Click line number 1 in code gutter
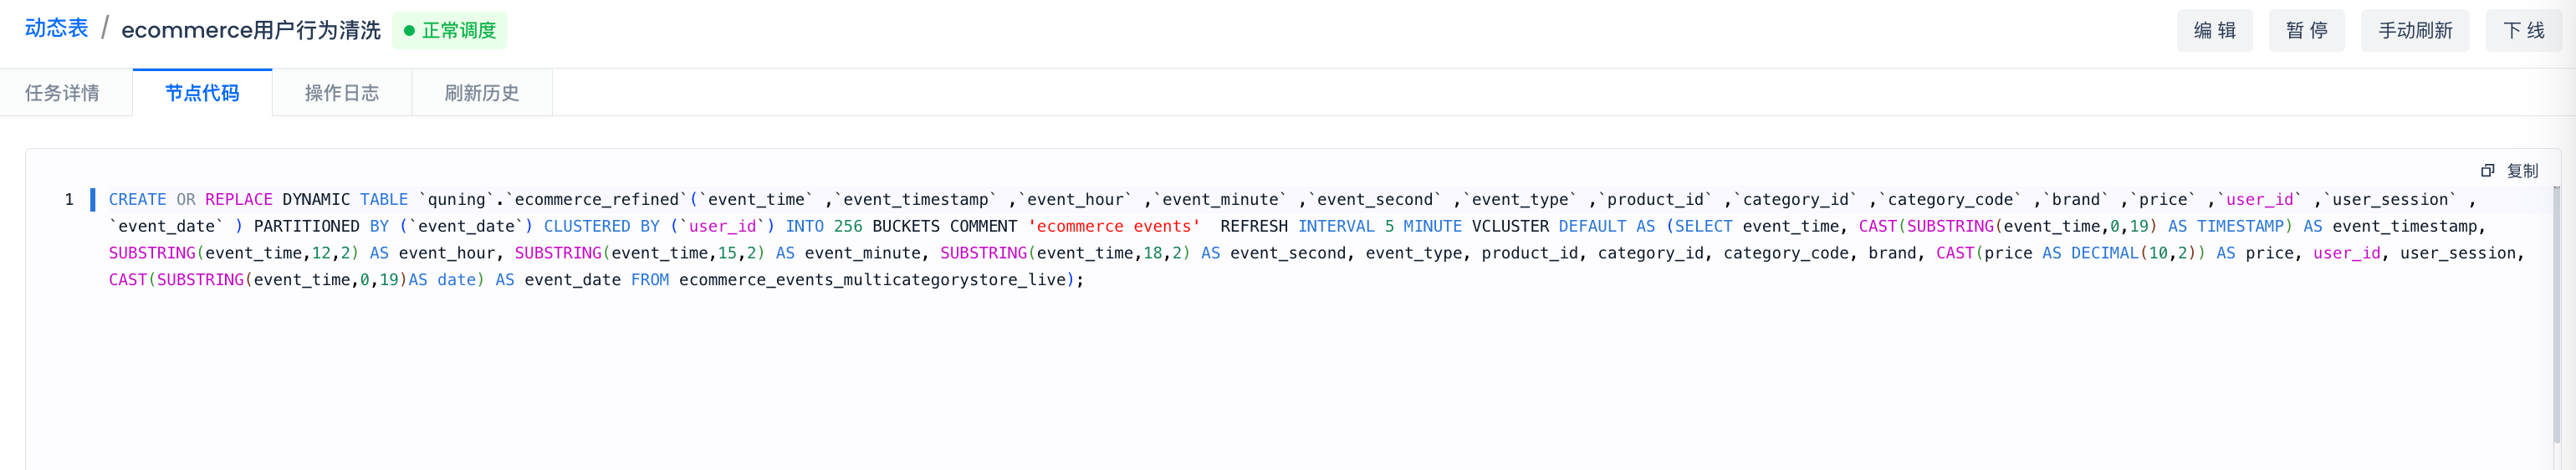The height and width of the screenshot is (470, 2576). [69, 200]
